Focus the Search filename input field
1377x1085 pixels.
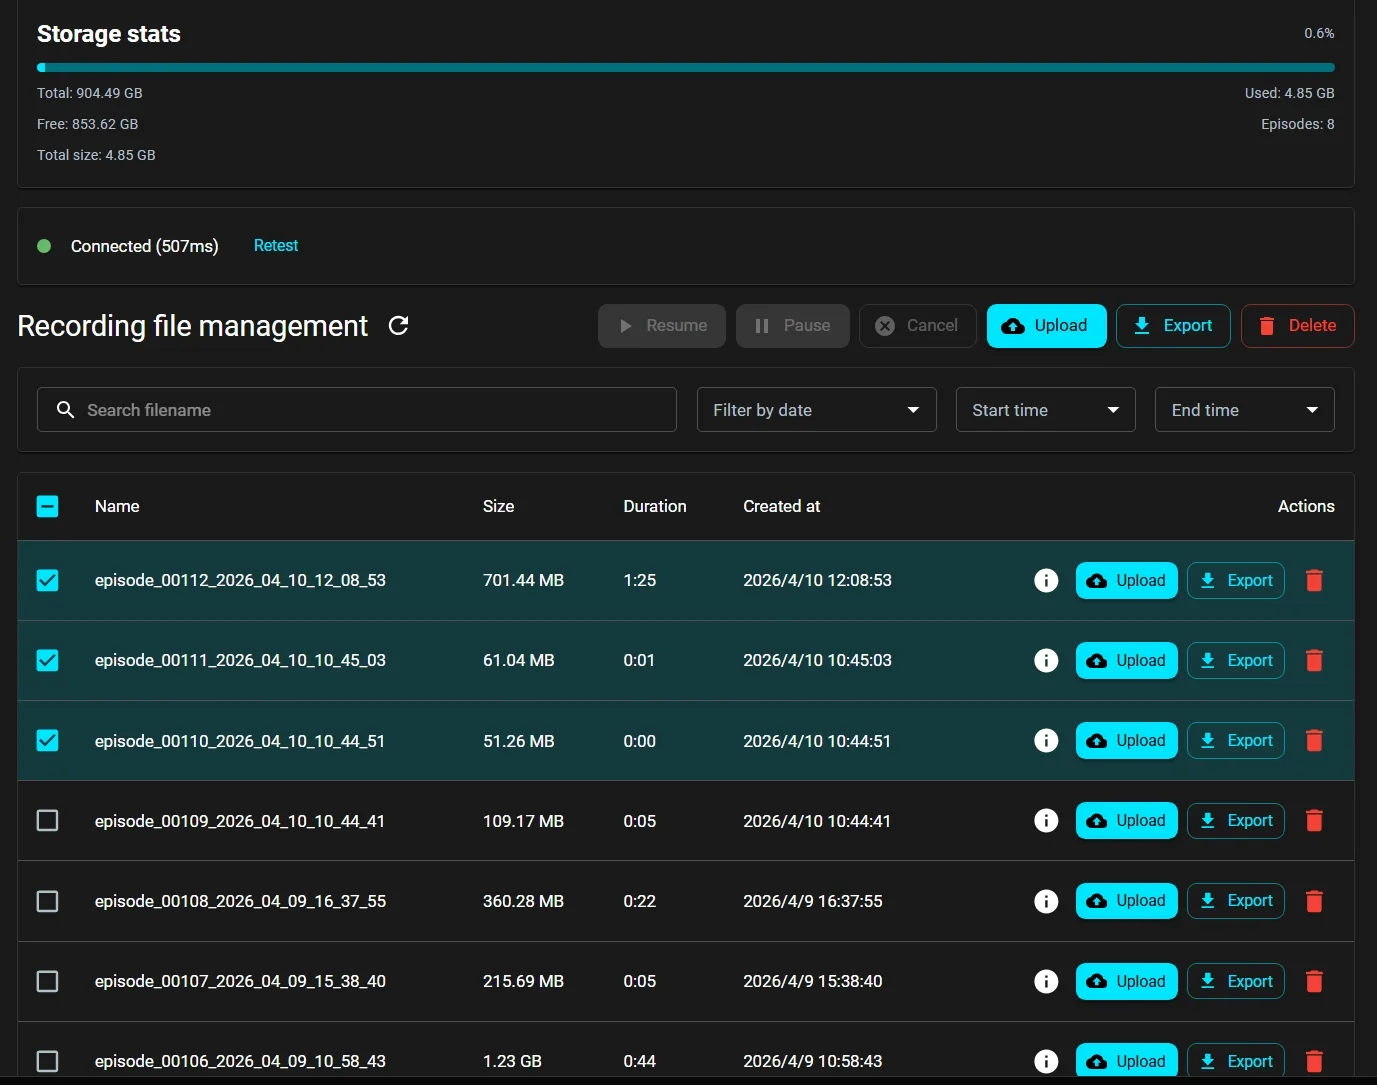click(x=370, y=410)
